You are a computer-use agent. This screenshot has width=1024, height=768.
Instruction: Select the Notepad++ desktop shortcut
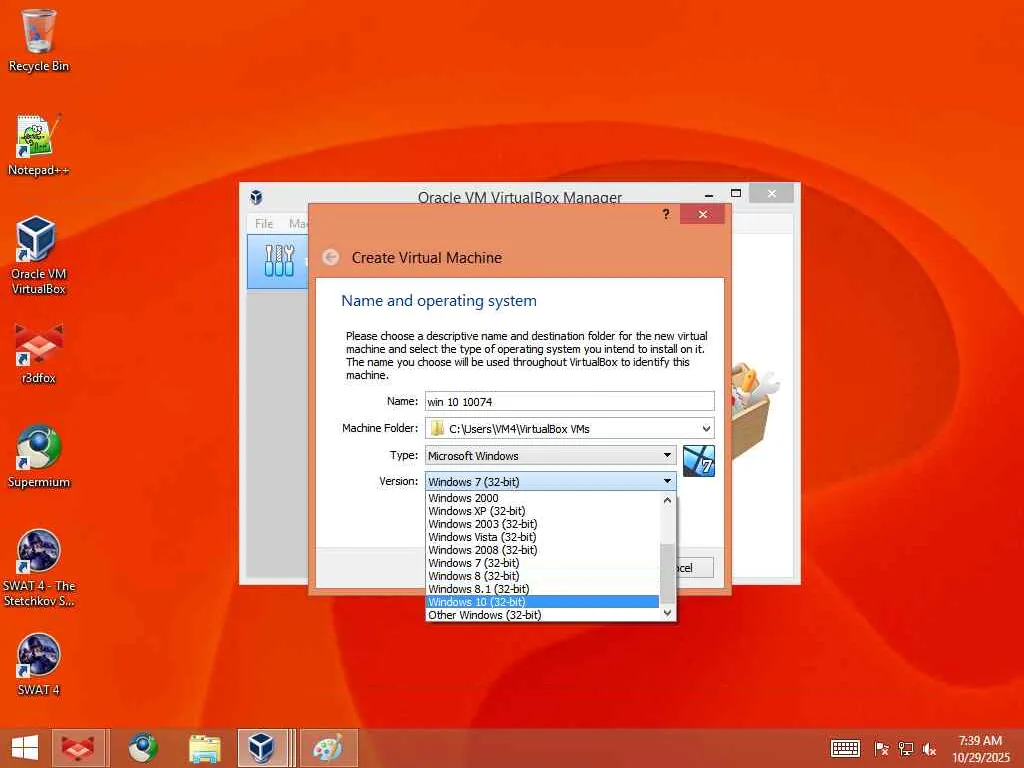[39, 145]
